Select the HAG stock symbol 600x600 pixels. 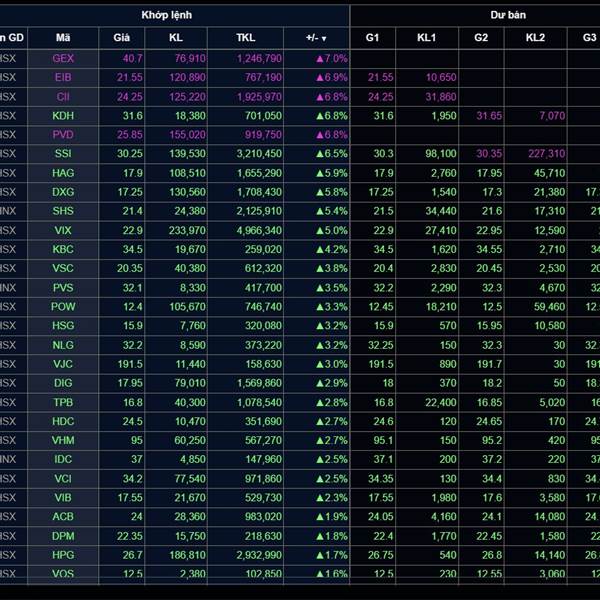click(x=63, y=173)
